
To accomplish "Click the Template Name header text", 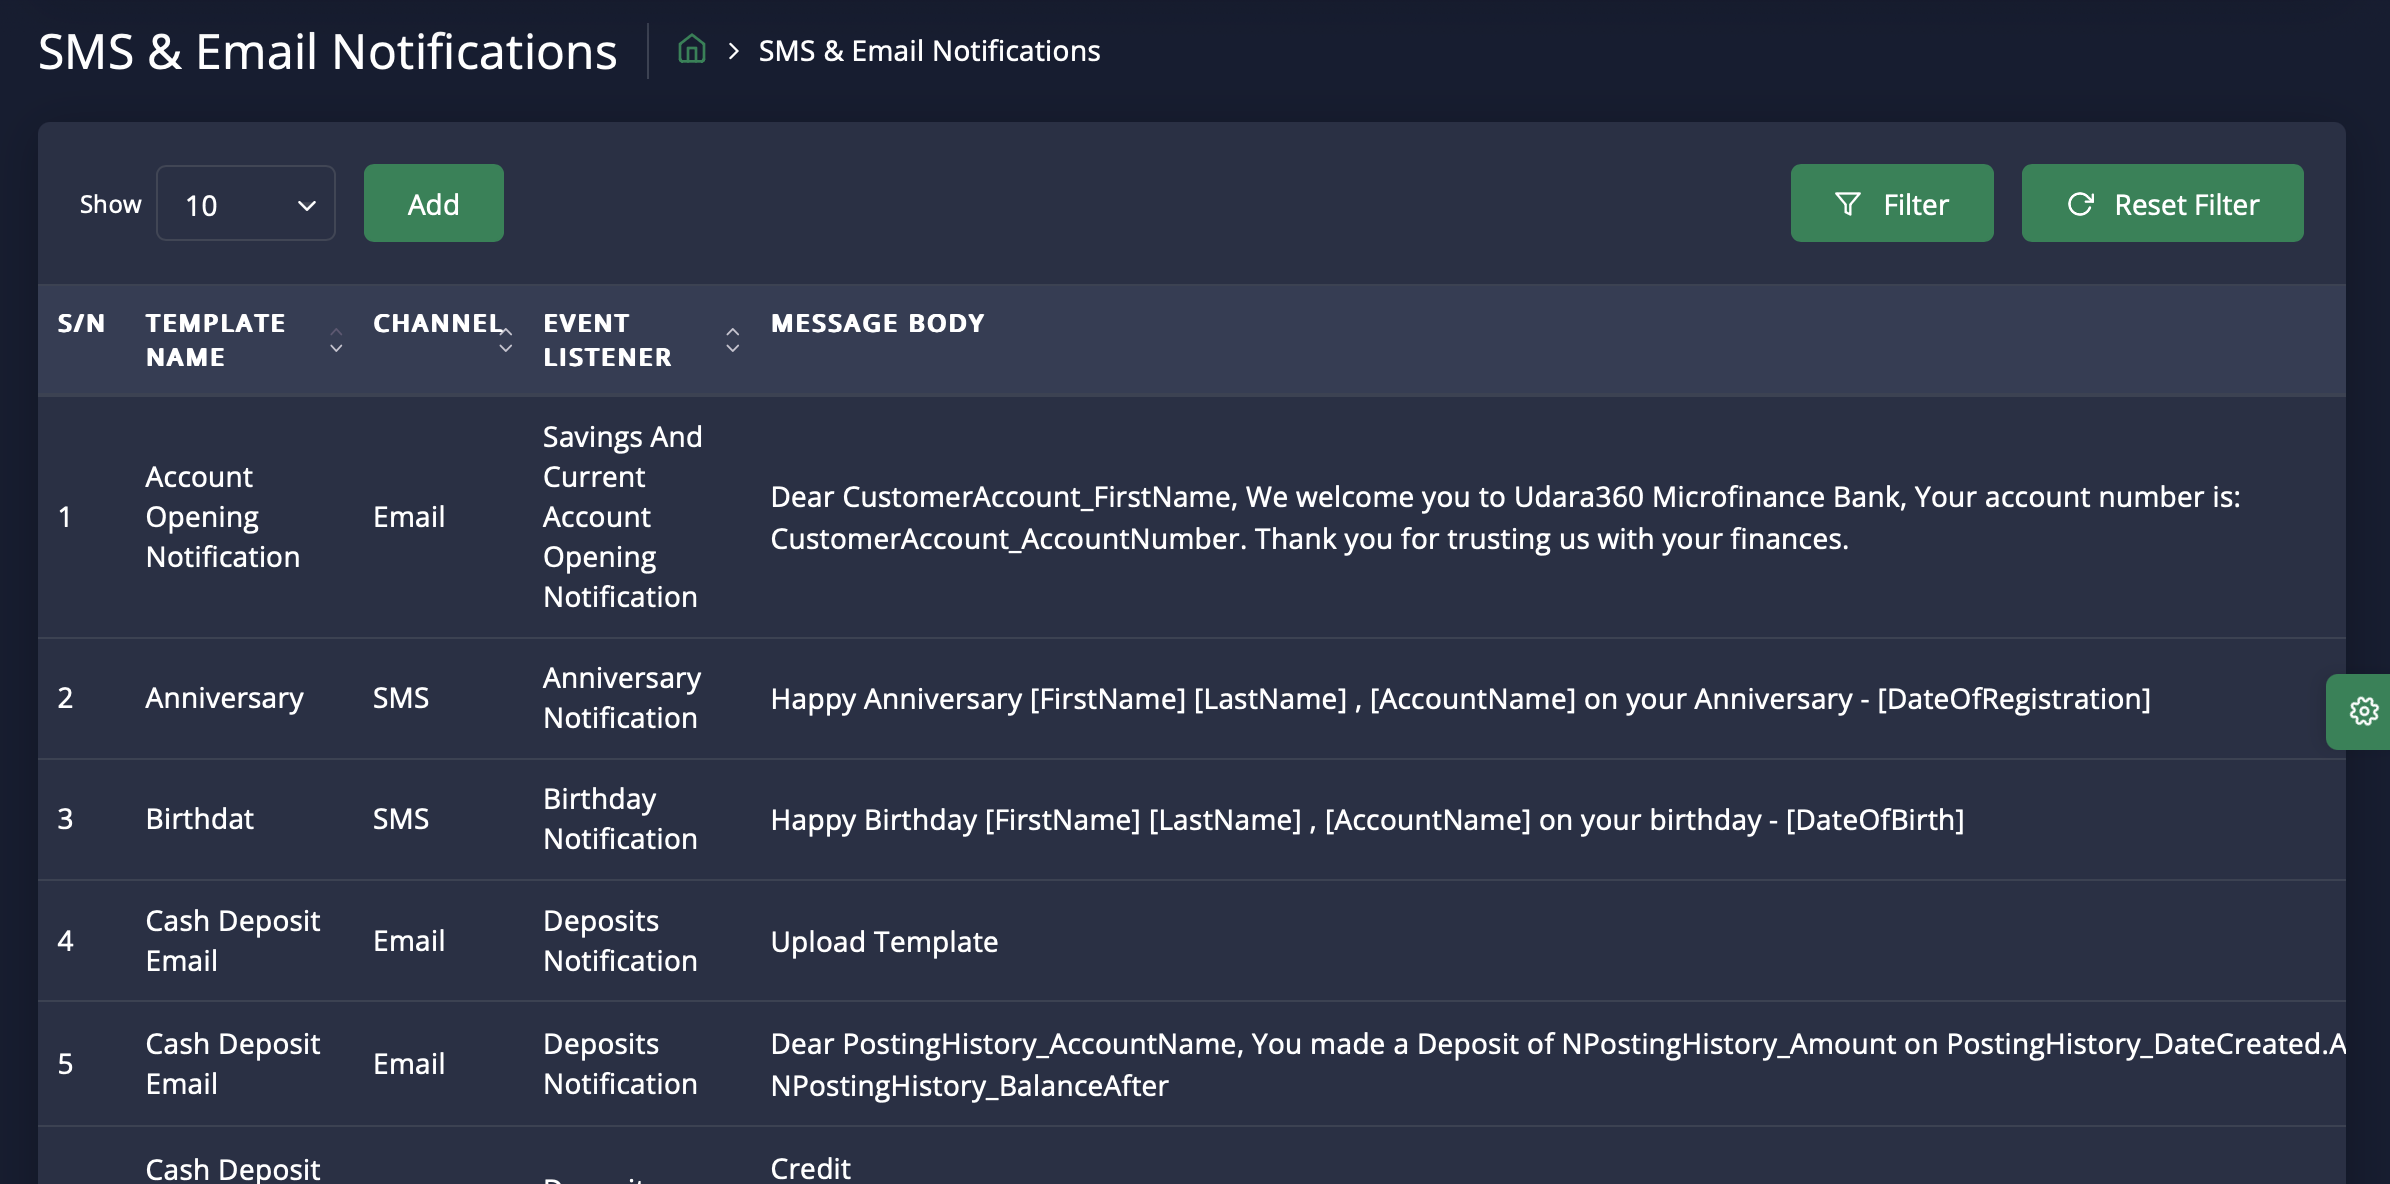I will [215, 340].
